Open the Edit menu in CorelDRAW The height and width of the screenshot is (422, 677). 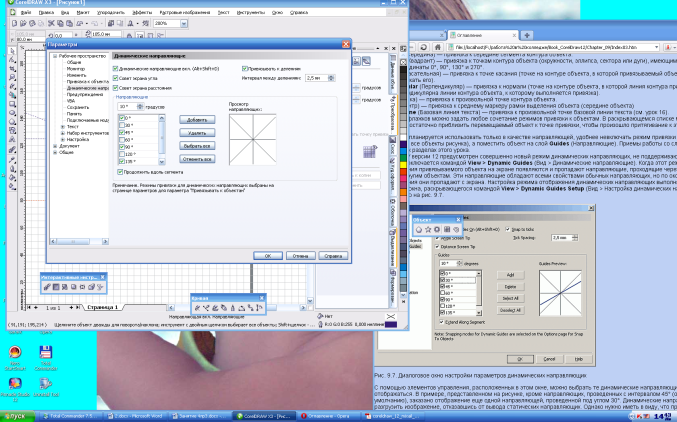coord(46,13)
